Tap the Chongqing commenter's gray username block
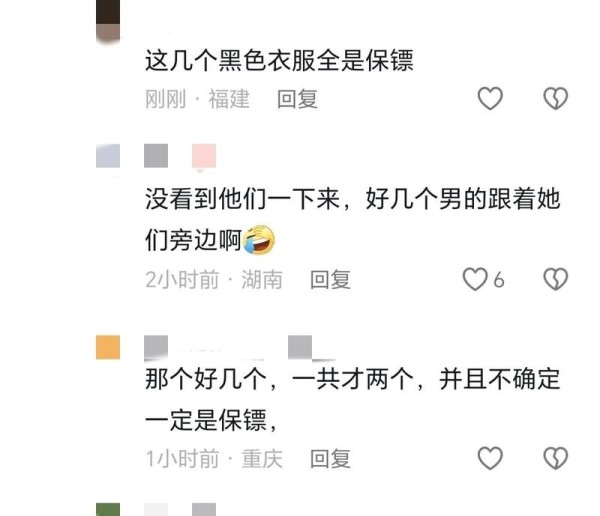This screenshot has height=516, width=600. pyautogui.click(x=156, y=348)
